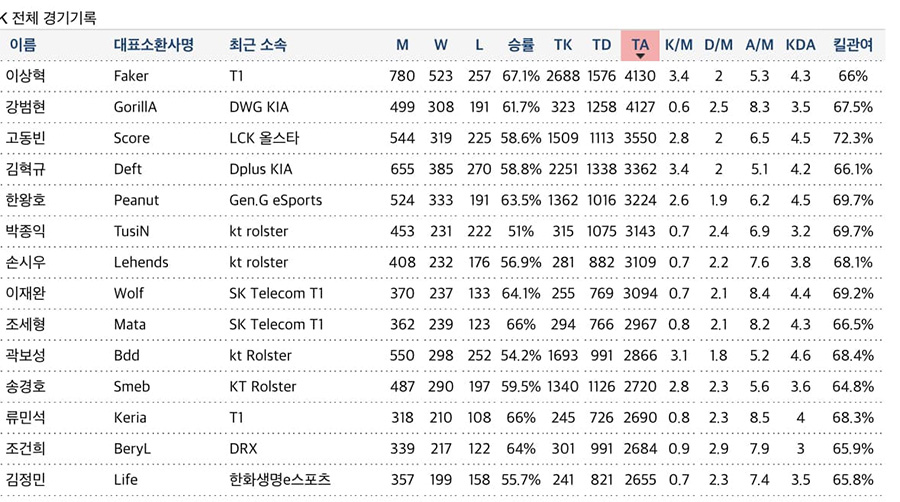Click 대표소환사명 column header
This screenshot has height=502, width=900.
(x=153, y=45)
